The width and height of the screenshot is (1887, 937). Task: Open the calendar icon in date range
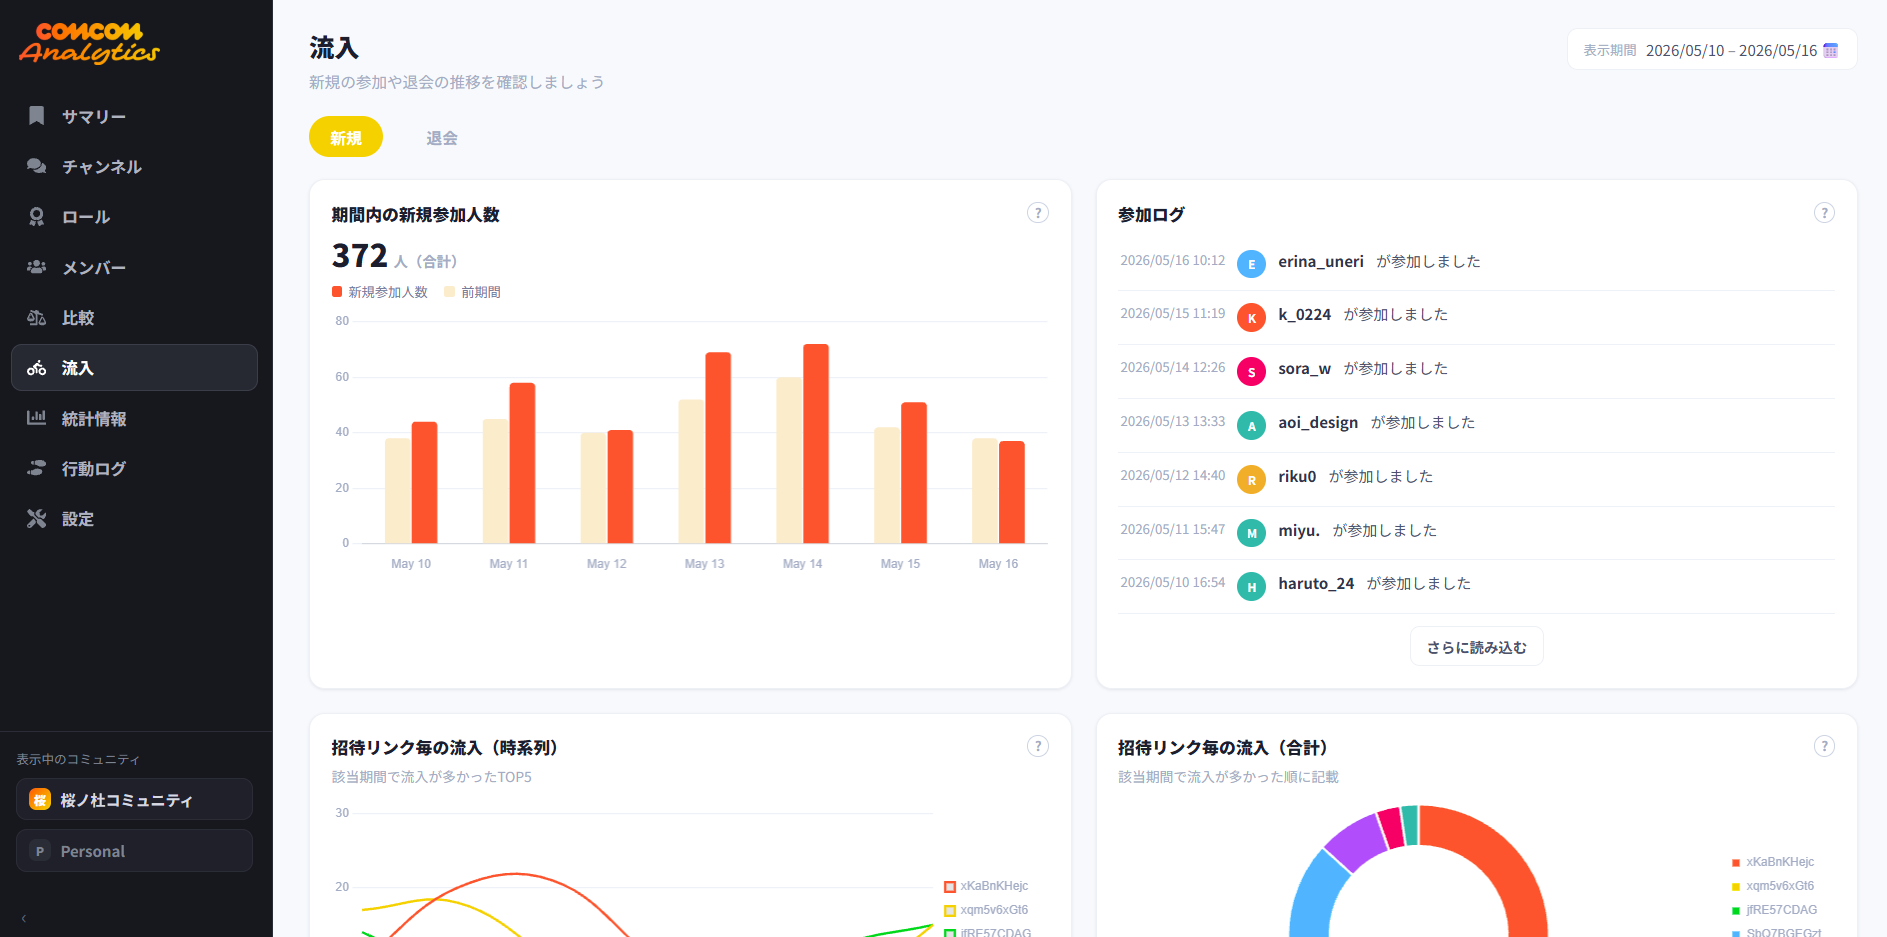[1830, 50]
